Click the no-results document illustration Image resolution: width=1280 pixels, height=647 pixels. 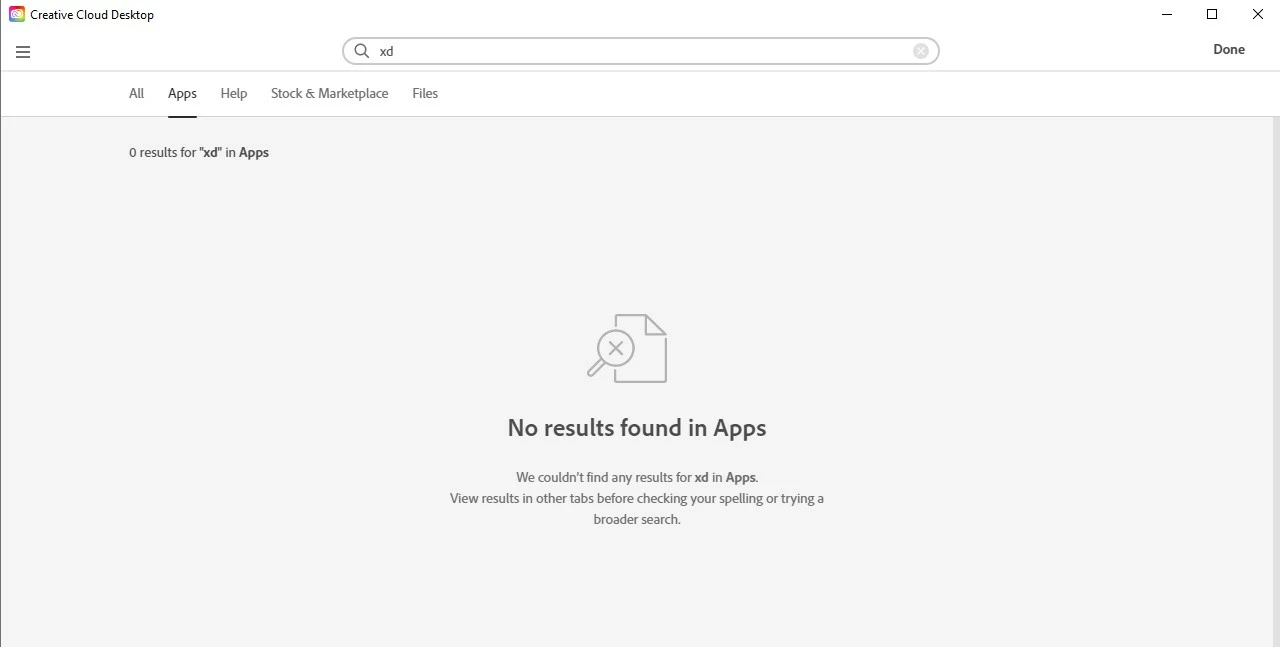pyautogui.click(x=627, y=348)
